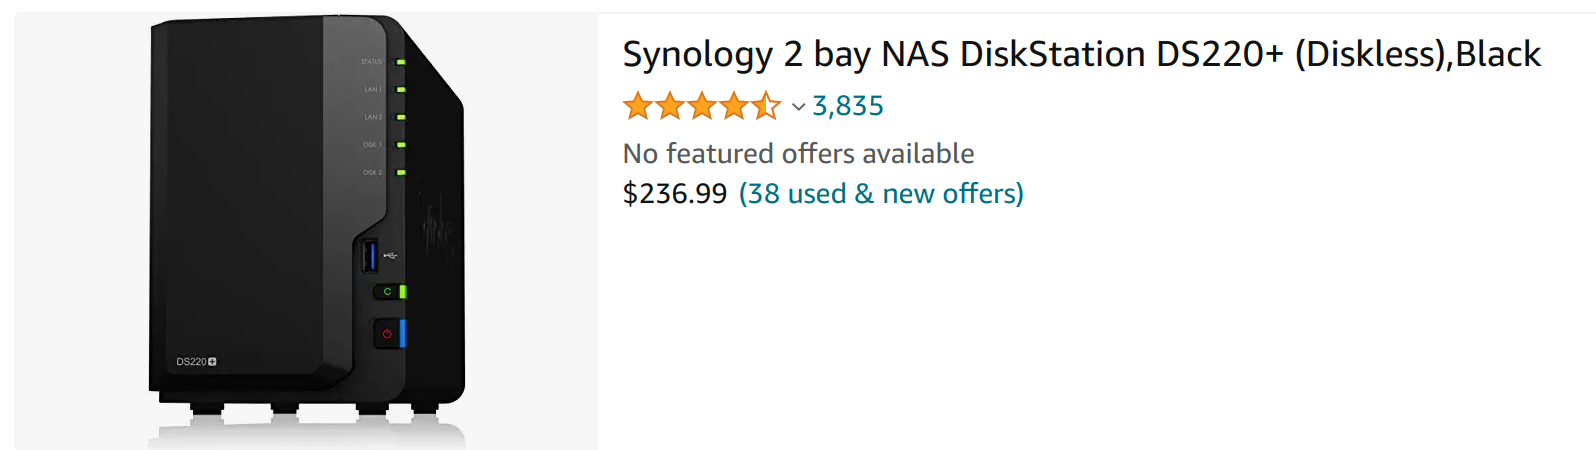The image size is (1596, 450).
Task: Click the LAN 1 LED indicator
Action: (x=401, y=90)
